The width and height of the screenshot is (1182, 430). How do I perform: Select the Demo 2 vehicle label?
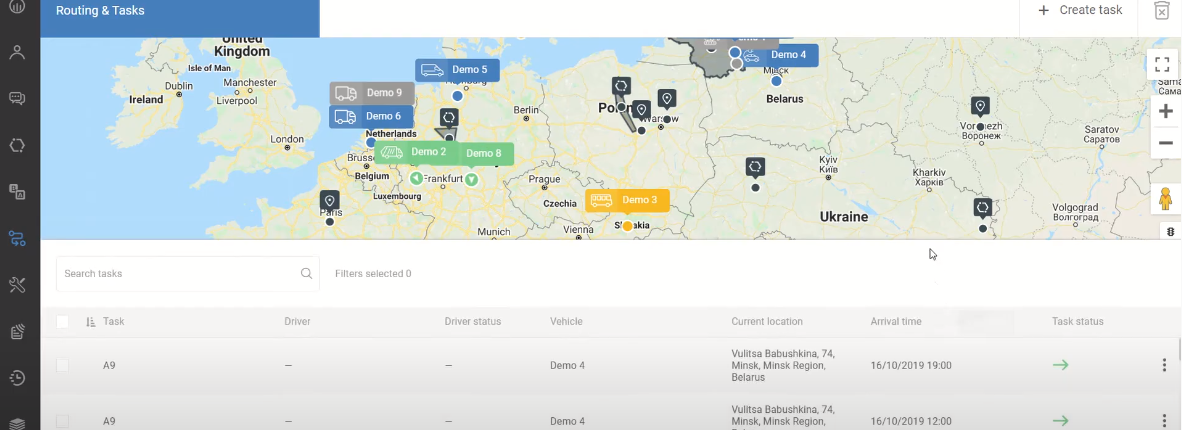tap(415, 152)
